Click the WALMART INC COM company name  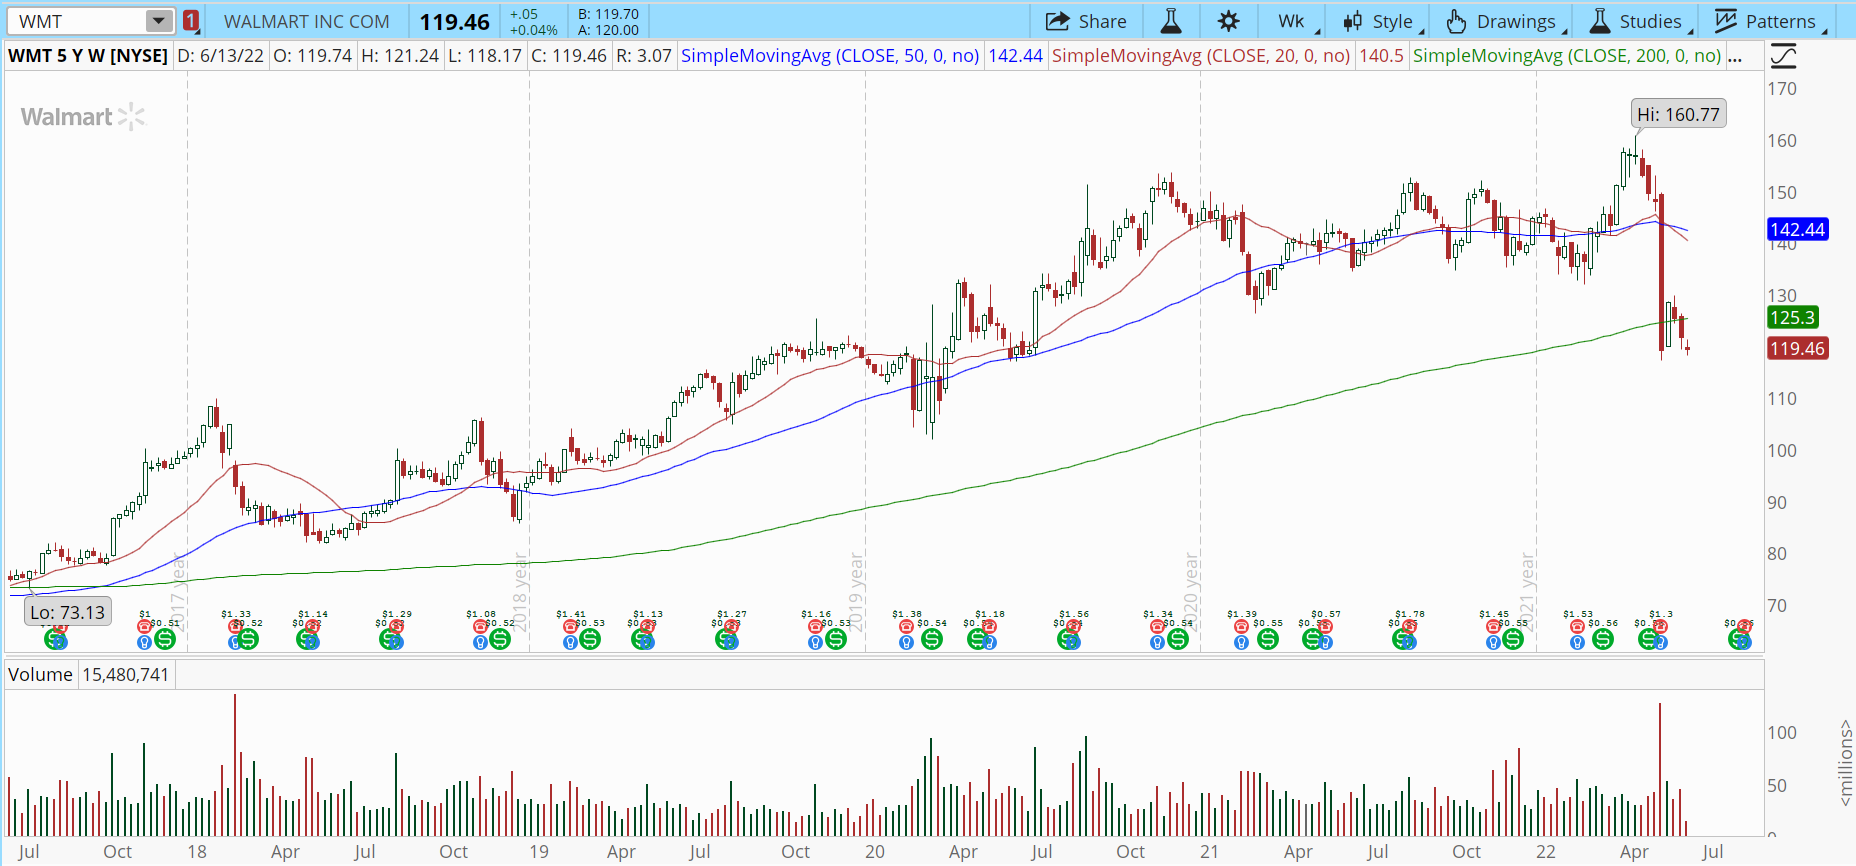[307, 21]
